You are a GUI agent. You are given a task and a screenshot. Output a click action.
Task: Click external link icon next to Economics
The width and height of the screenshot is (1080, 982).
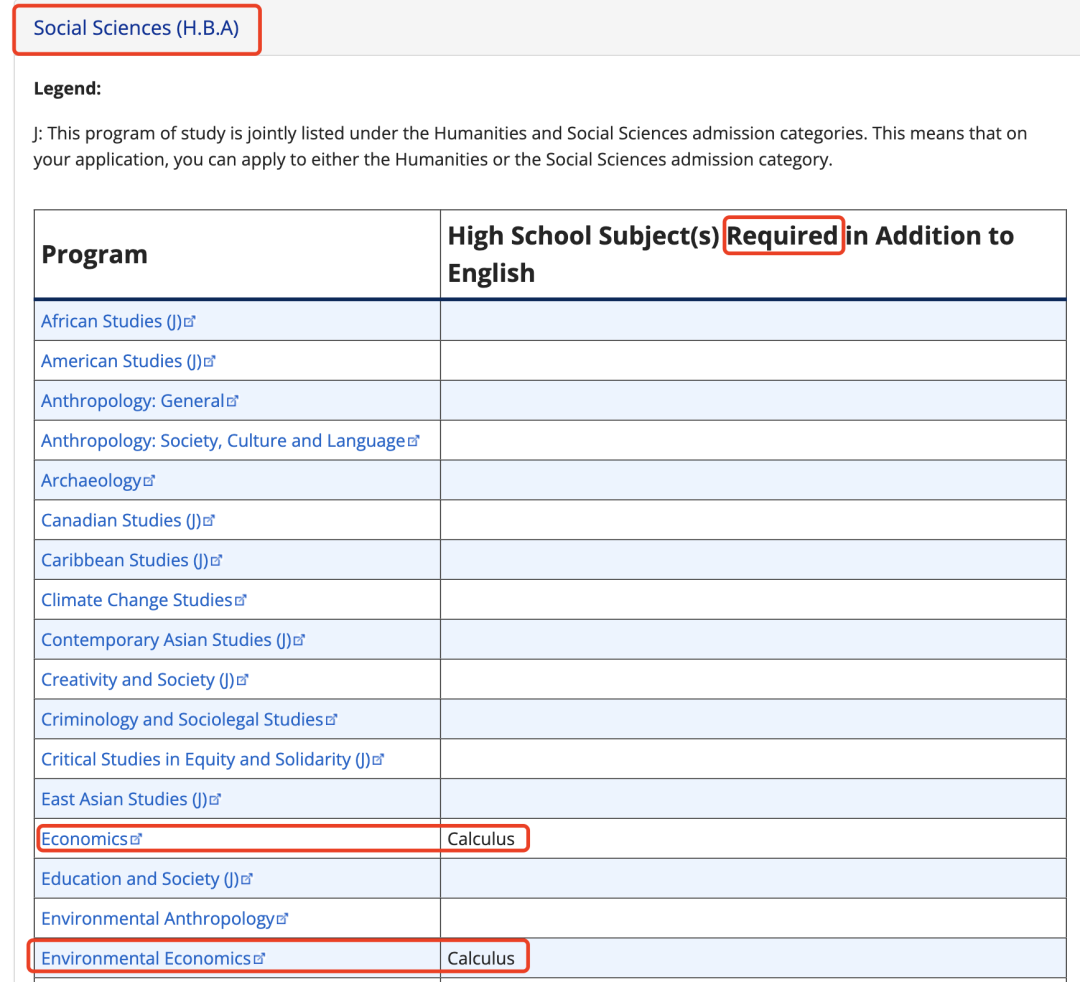(x=137, y=840)
